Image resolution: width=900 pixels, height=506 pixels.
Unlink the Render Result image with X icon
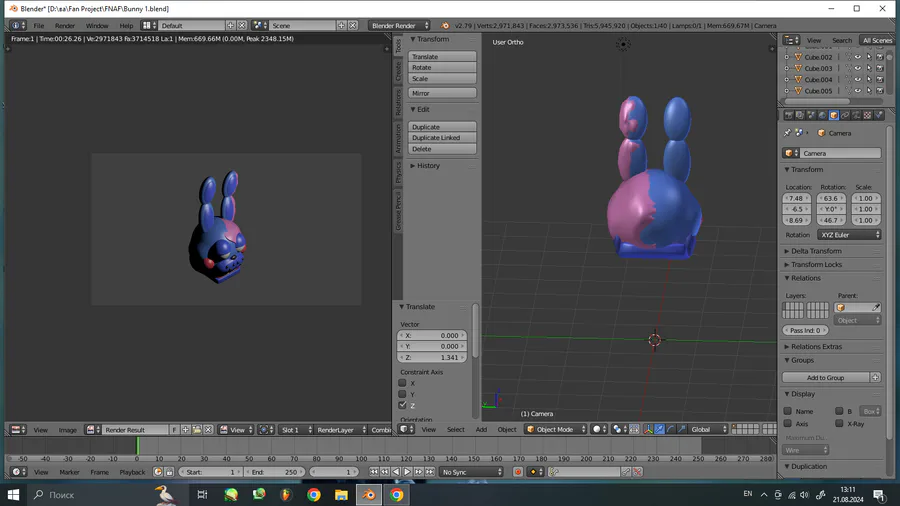coord(208,430)
